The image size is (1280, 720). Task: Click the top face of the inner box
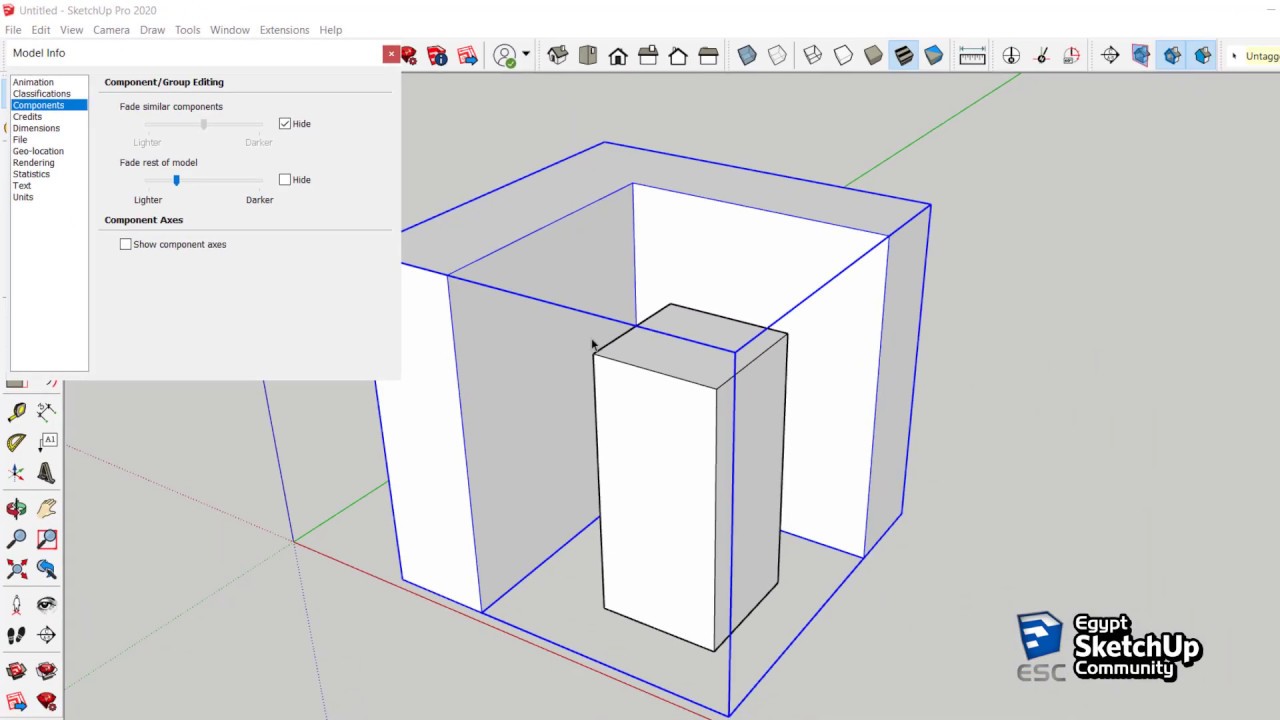pyautogui.click(x=690, y=345)
